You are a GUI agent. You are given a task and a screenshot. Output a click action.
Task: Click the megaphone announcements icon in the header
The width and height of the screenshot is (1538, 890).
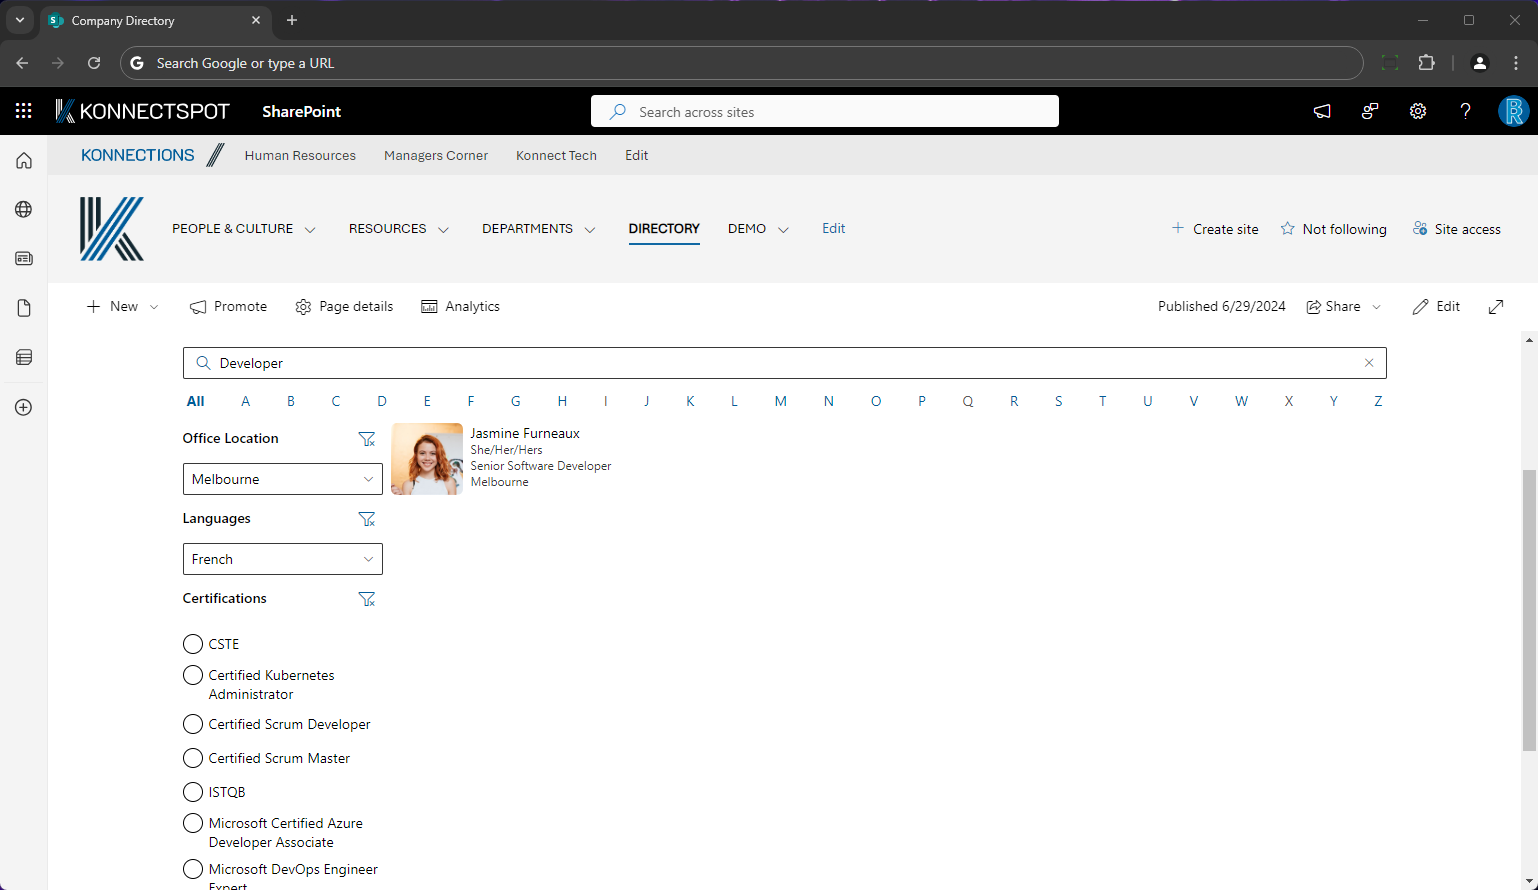coord(1322,112)
